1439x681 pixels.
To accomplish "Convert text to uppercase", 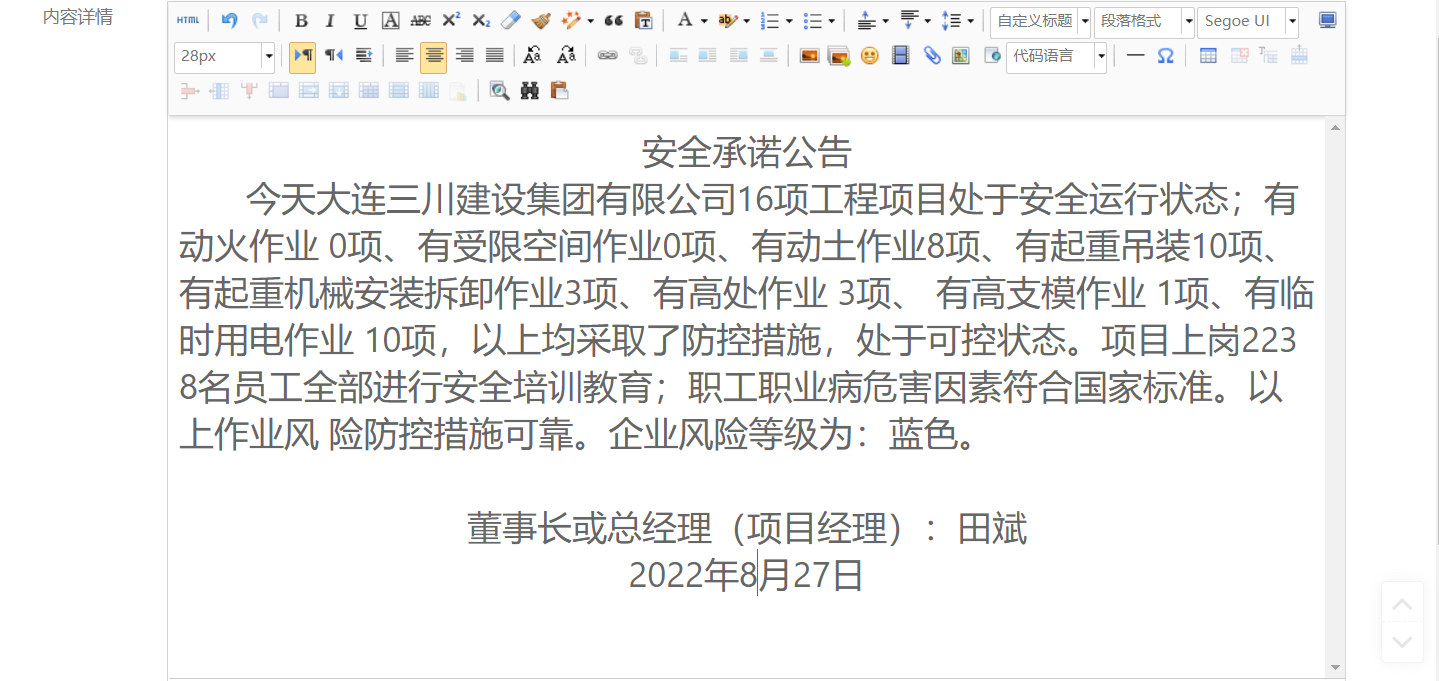I will point(533,56).
